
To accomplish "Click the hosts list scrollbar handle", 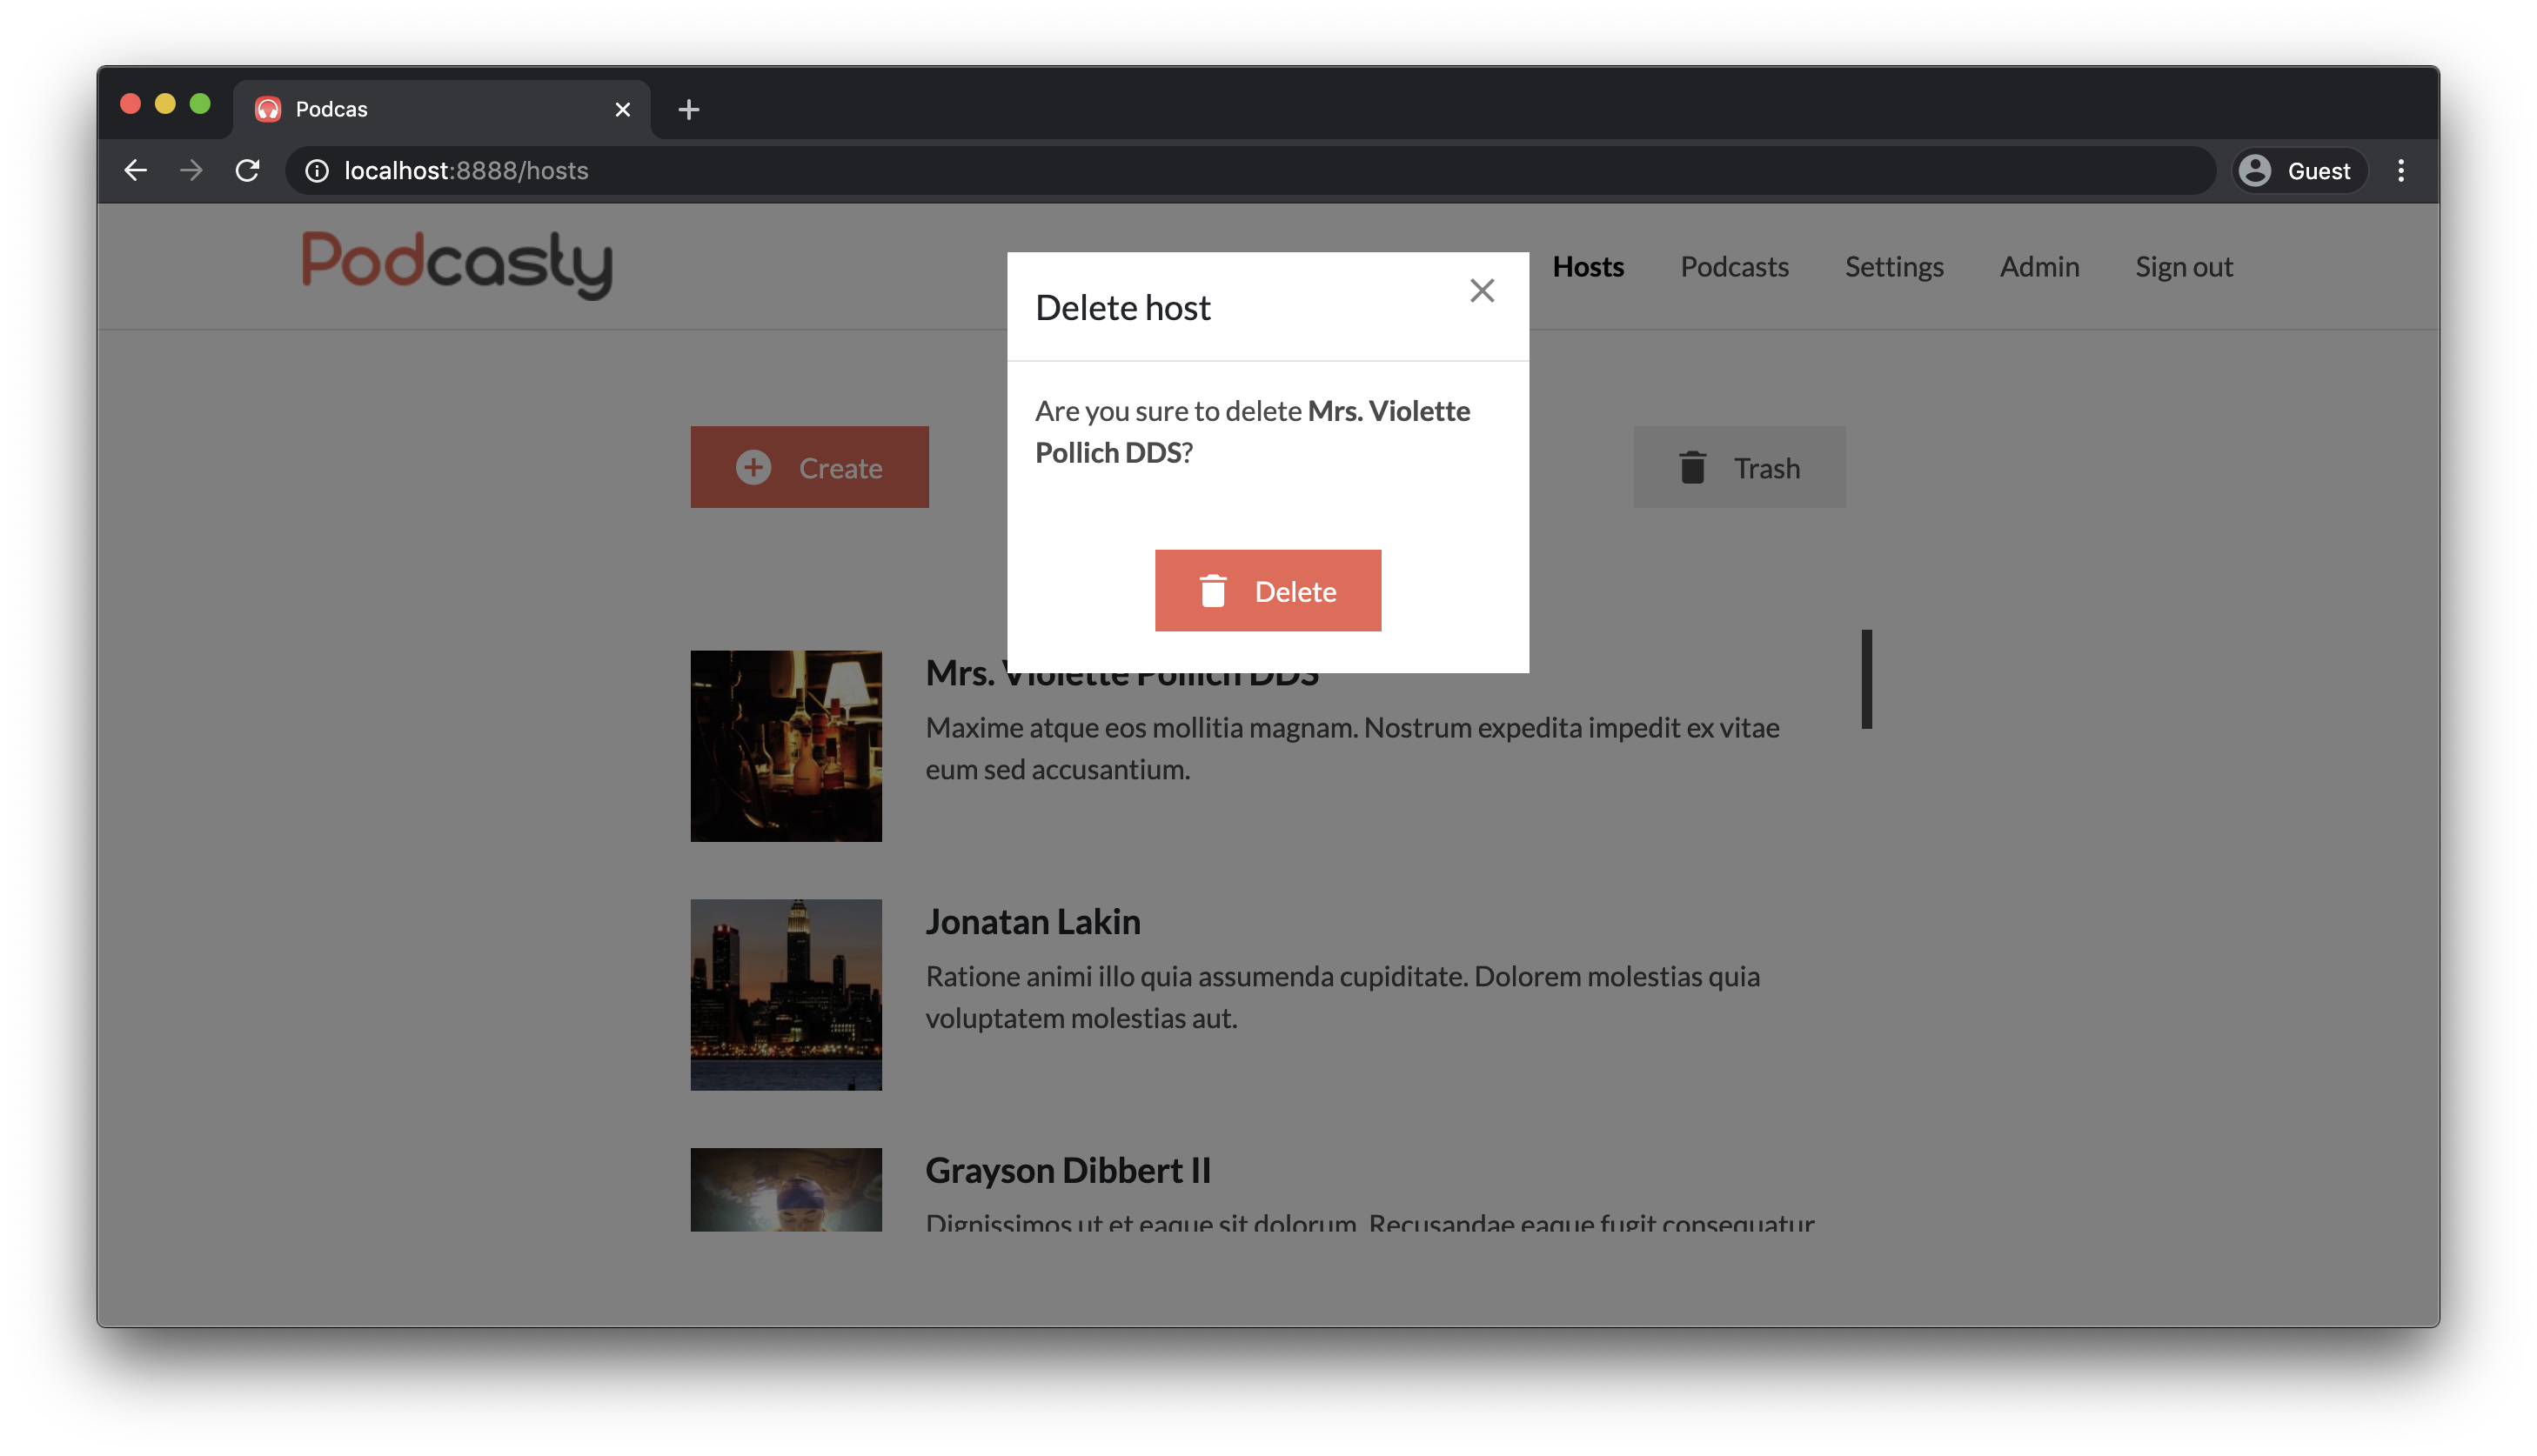I will (1865, 679).
